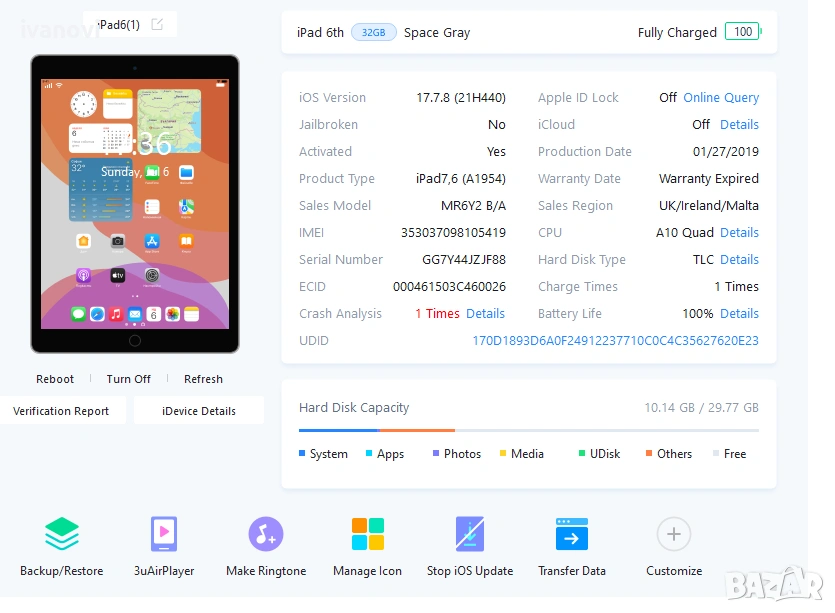Click Online Query for Apple ID Lock

click(720, 98)
